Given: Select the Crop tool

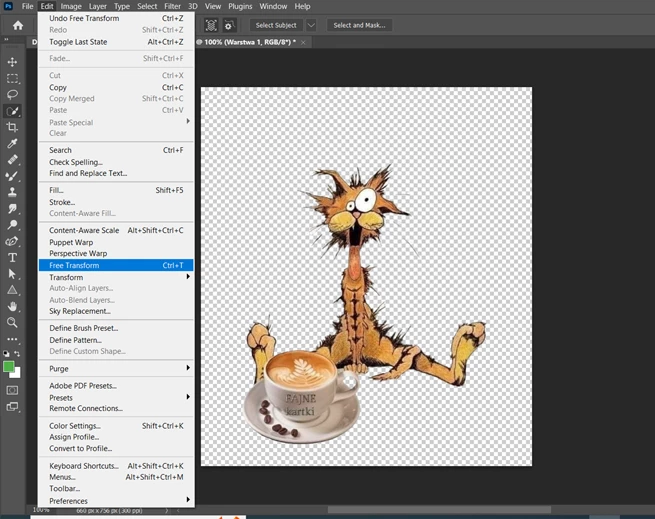Looking at the screenshot, I should [x=12, y=127].
